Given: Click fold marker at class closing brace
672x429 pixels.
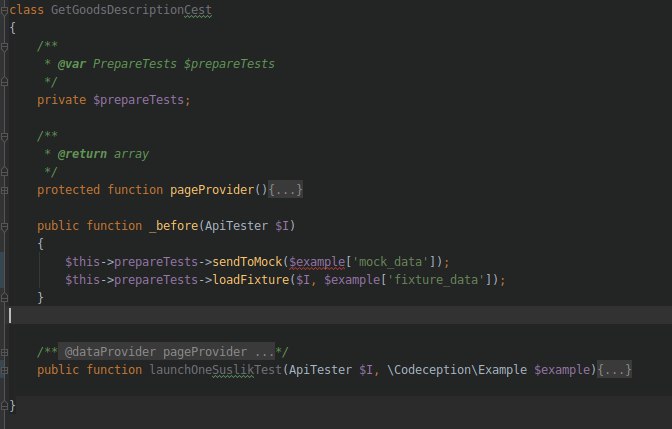Looking at the screenshot, I should pos(4,405).
